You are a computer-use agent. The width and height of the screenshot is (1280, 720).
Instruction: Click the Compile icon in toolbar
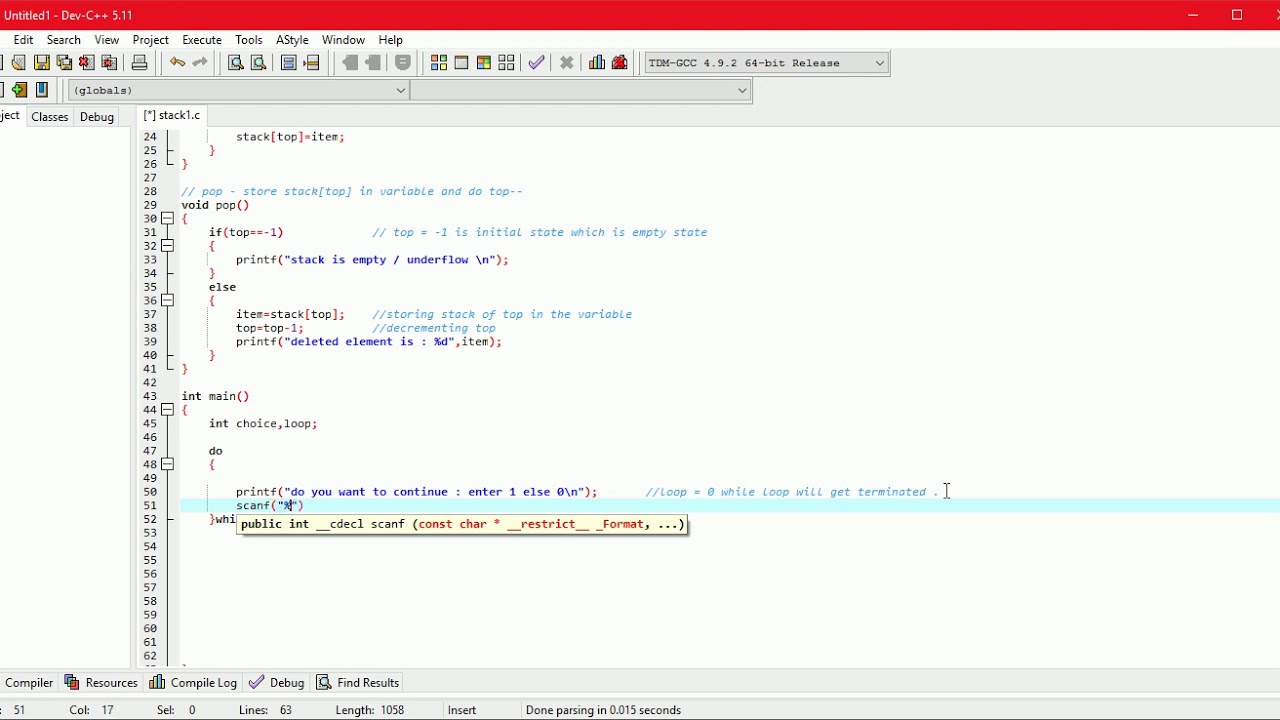coord(439,63)
